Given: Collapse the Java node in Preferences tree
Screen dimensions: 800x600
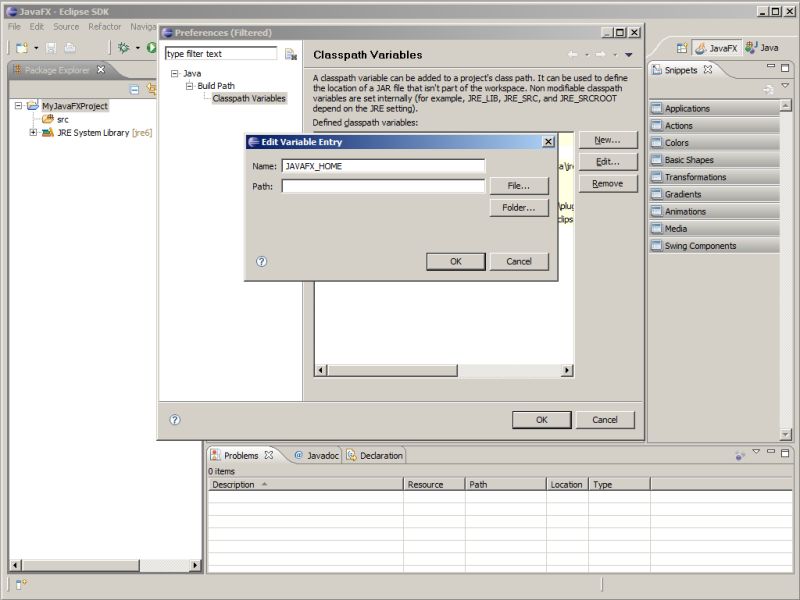Looking at the screenshot, I should click(x=174, y=73).
